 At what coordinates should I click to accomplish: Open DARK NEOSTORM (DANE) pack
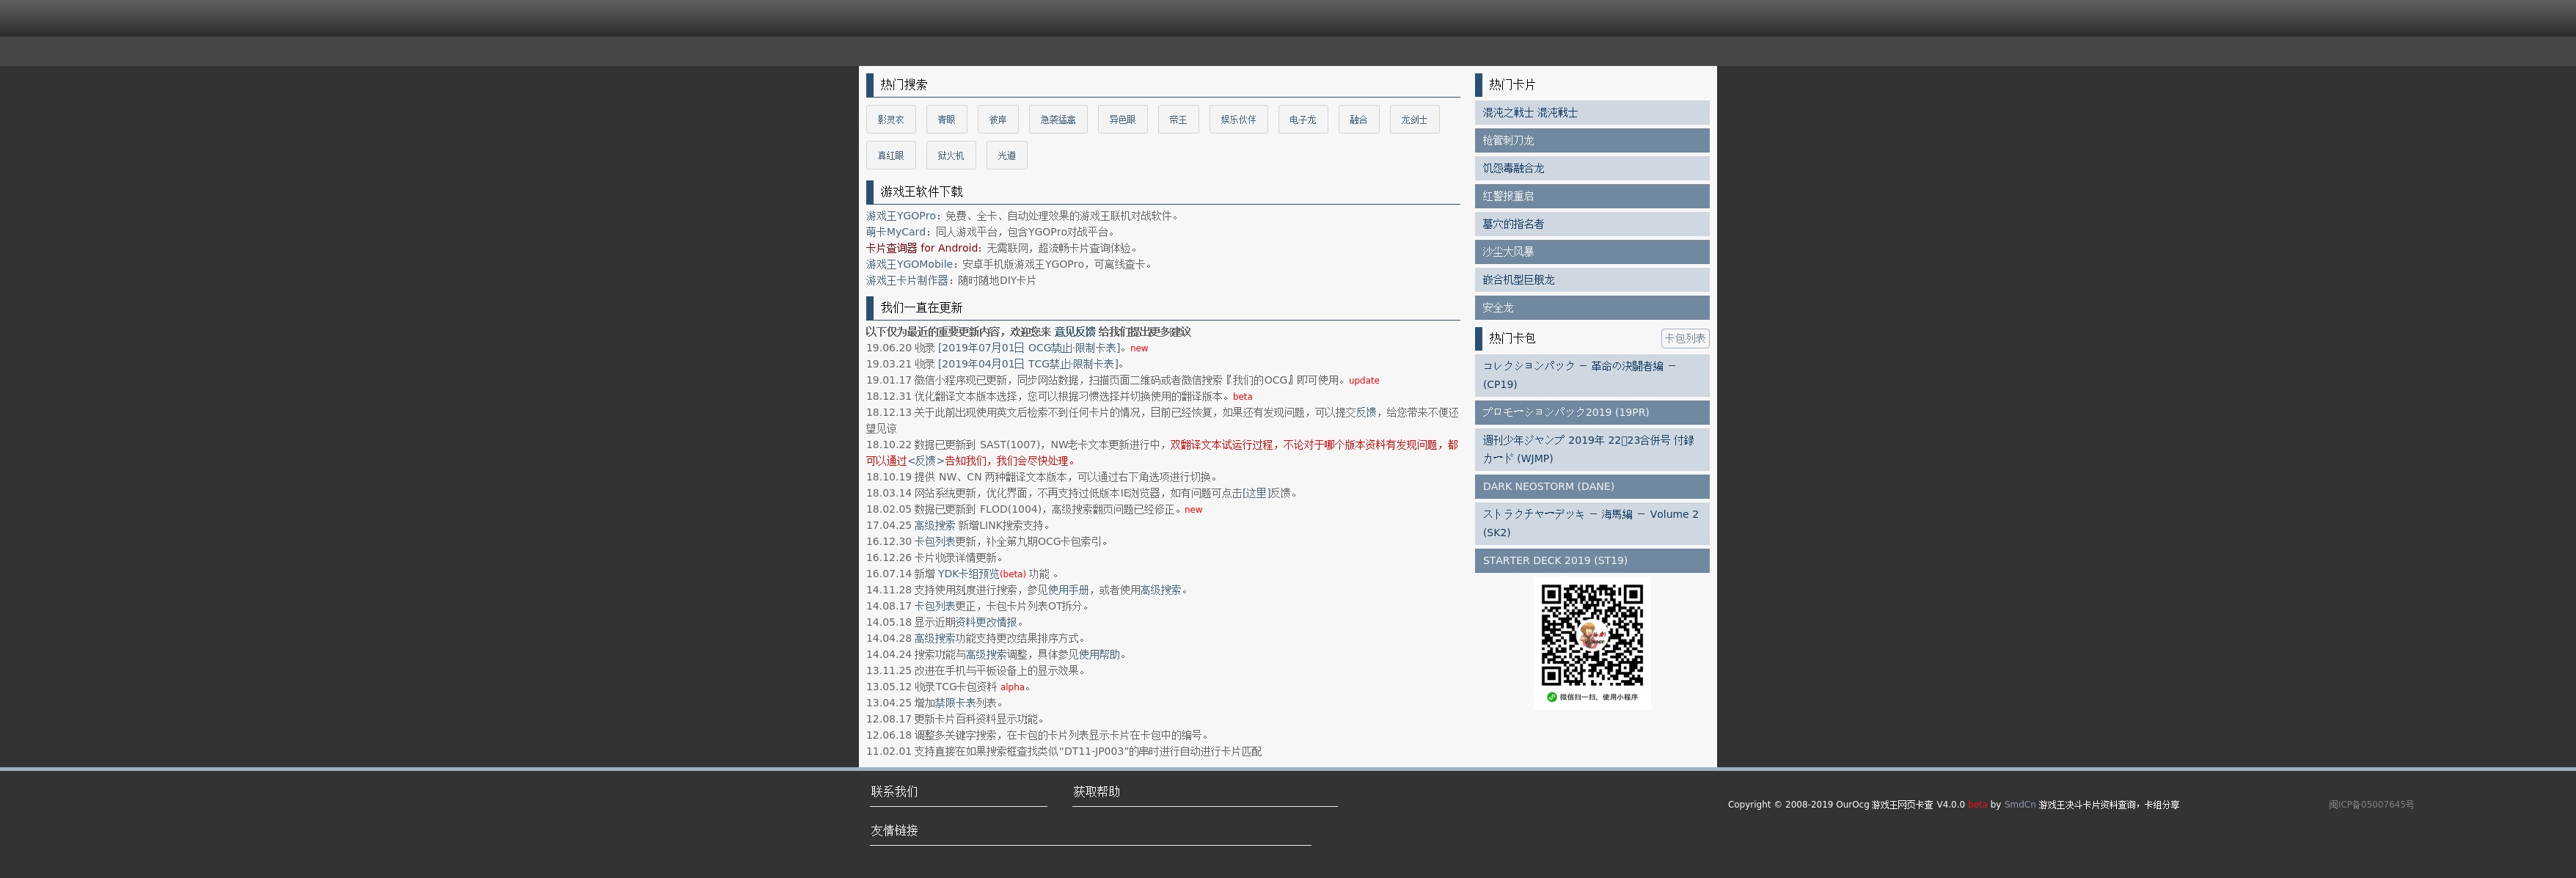coord(1591,487)
